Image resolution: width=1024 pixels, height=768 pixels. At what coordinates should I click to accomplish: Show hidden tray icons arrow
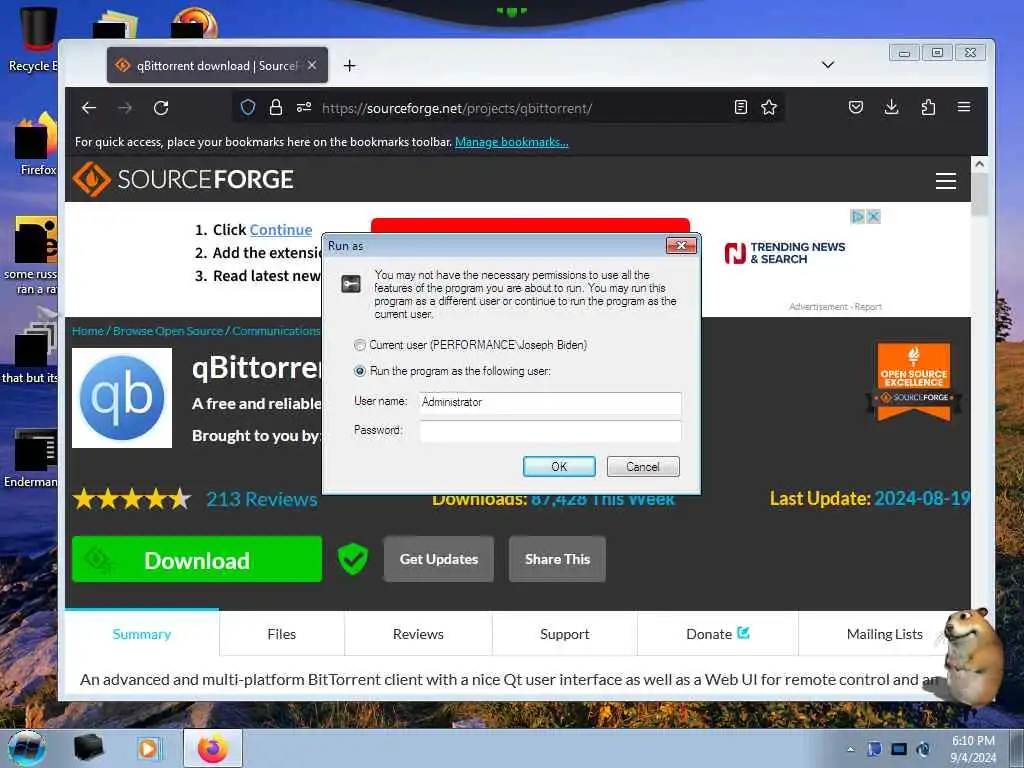pyautogui.click(x=850, y=749)
